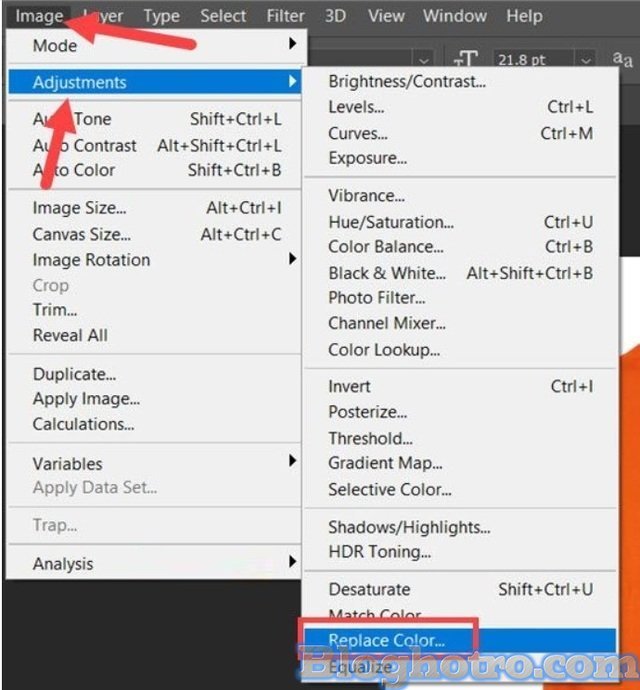Open Brightness/Contrast adjustment
640x690 pixels.
[x=407, y=82]
